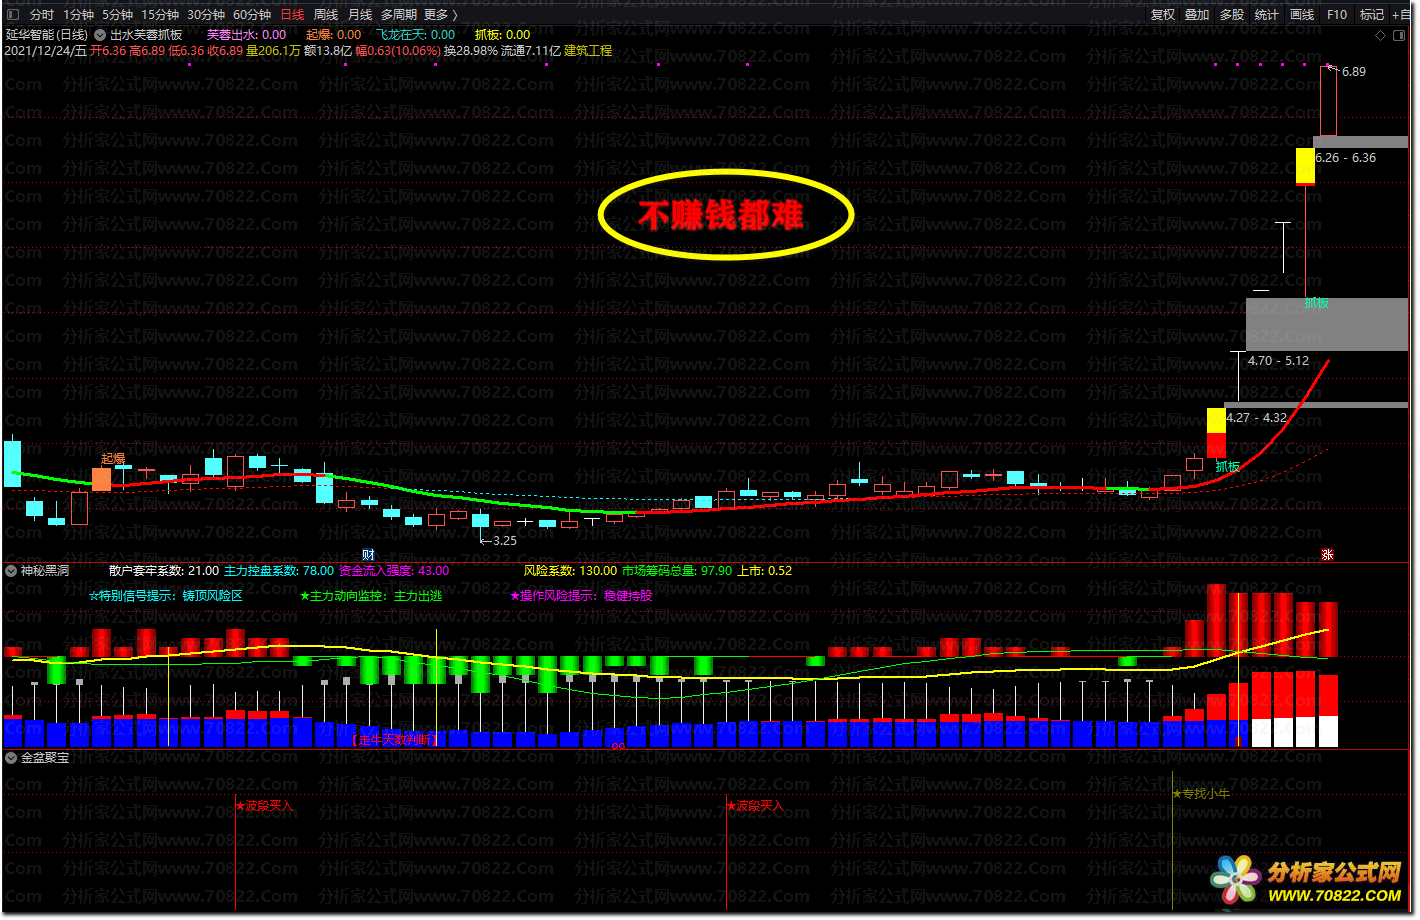Screen dimensions: 1420x920
Task: Click the 4.27 - 4.32 gap label
Action: coord(1257,418)
